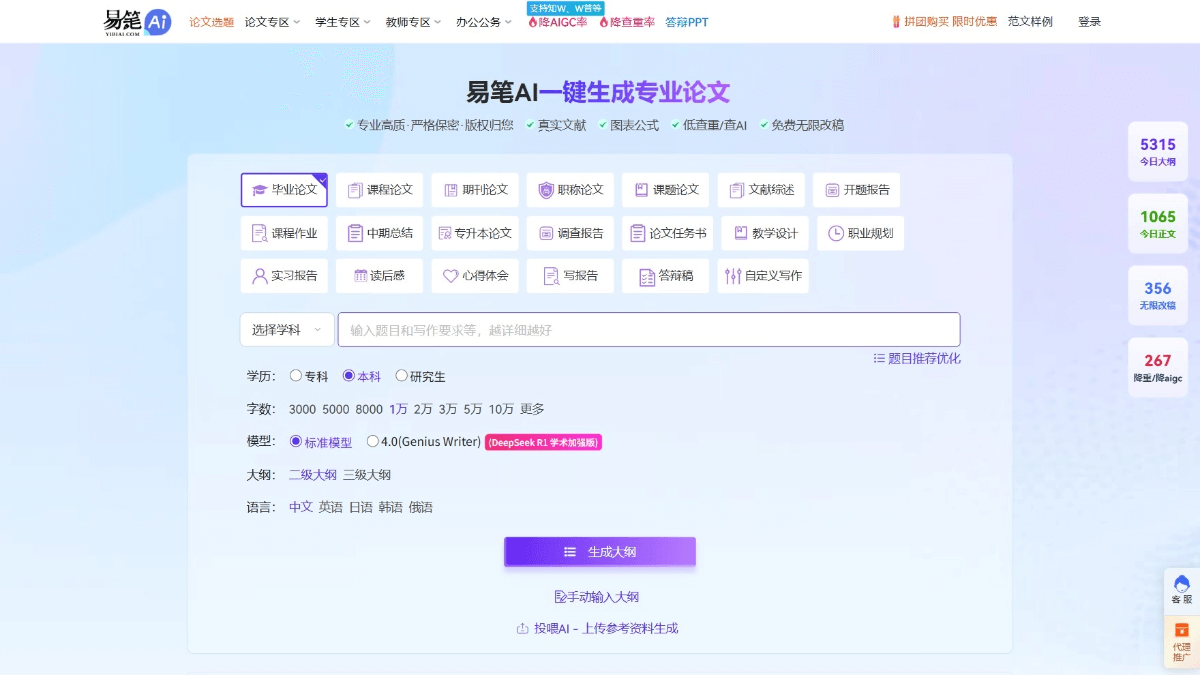Open the 5315 今日大纲 counter card
The height and width of the screenshot is (675, 1200).
pyautogui.click(x=1158, y=152)
